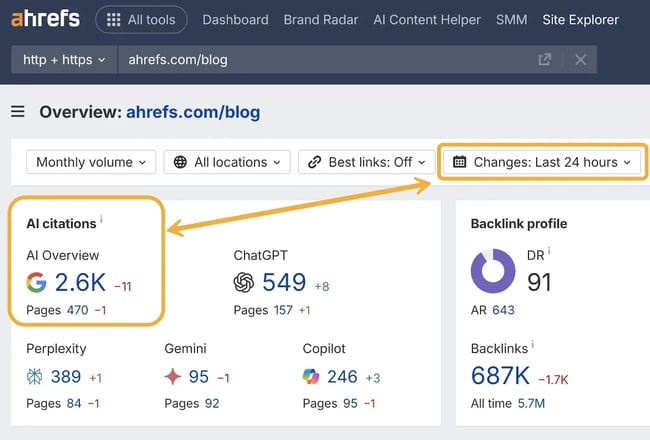
Task: Open the Gemini 95 citations
Action: tap(199, 377)
